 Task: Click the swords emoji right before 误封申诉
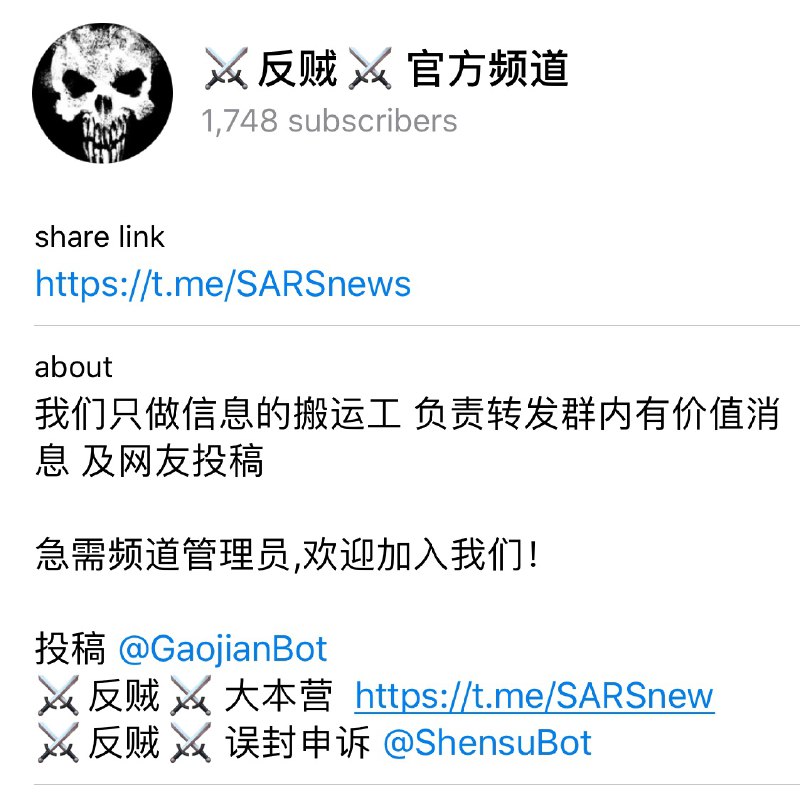[x=190, y=742]
